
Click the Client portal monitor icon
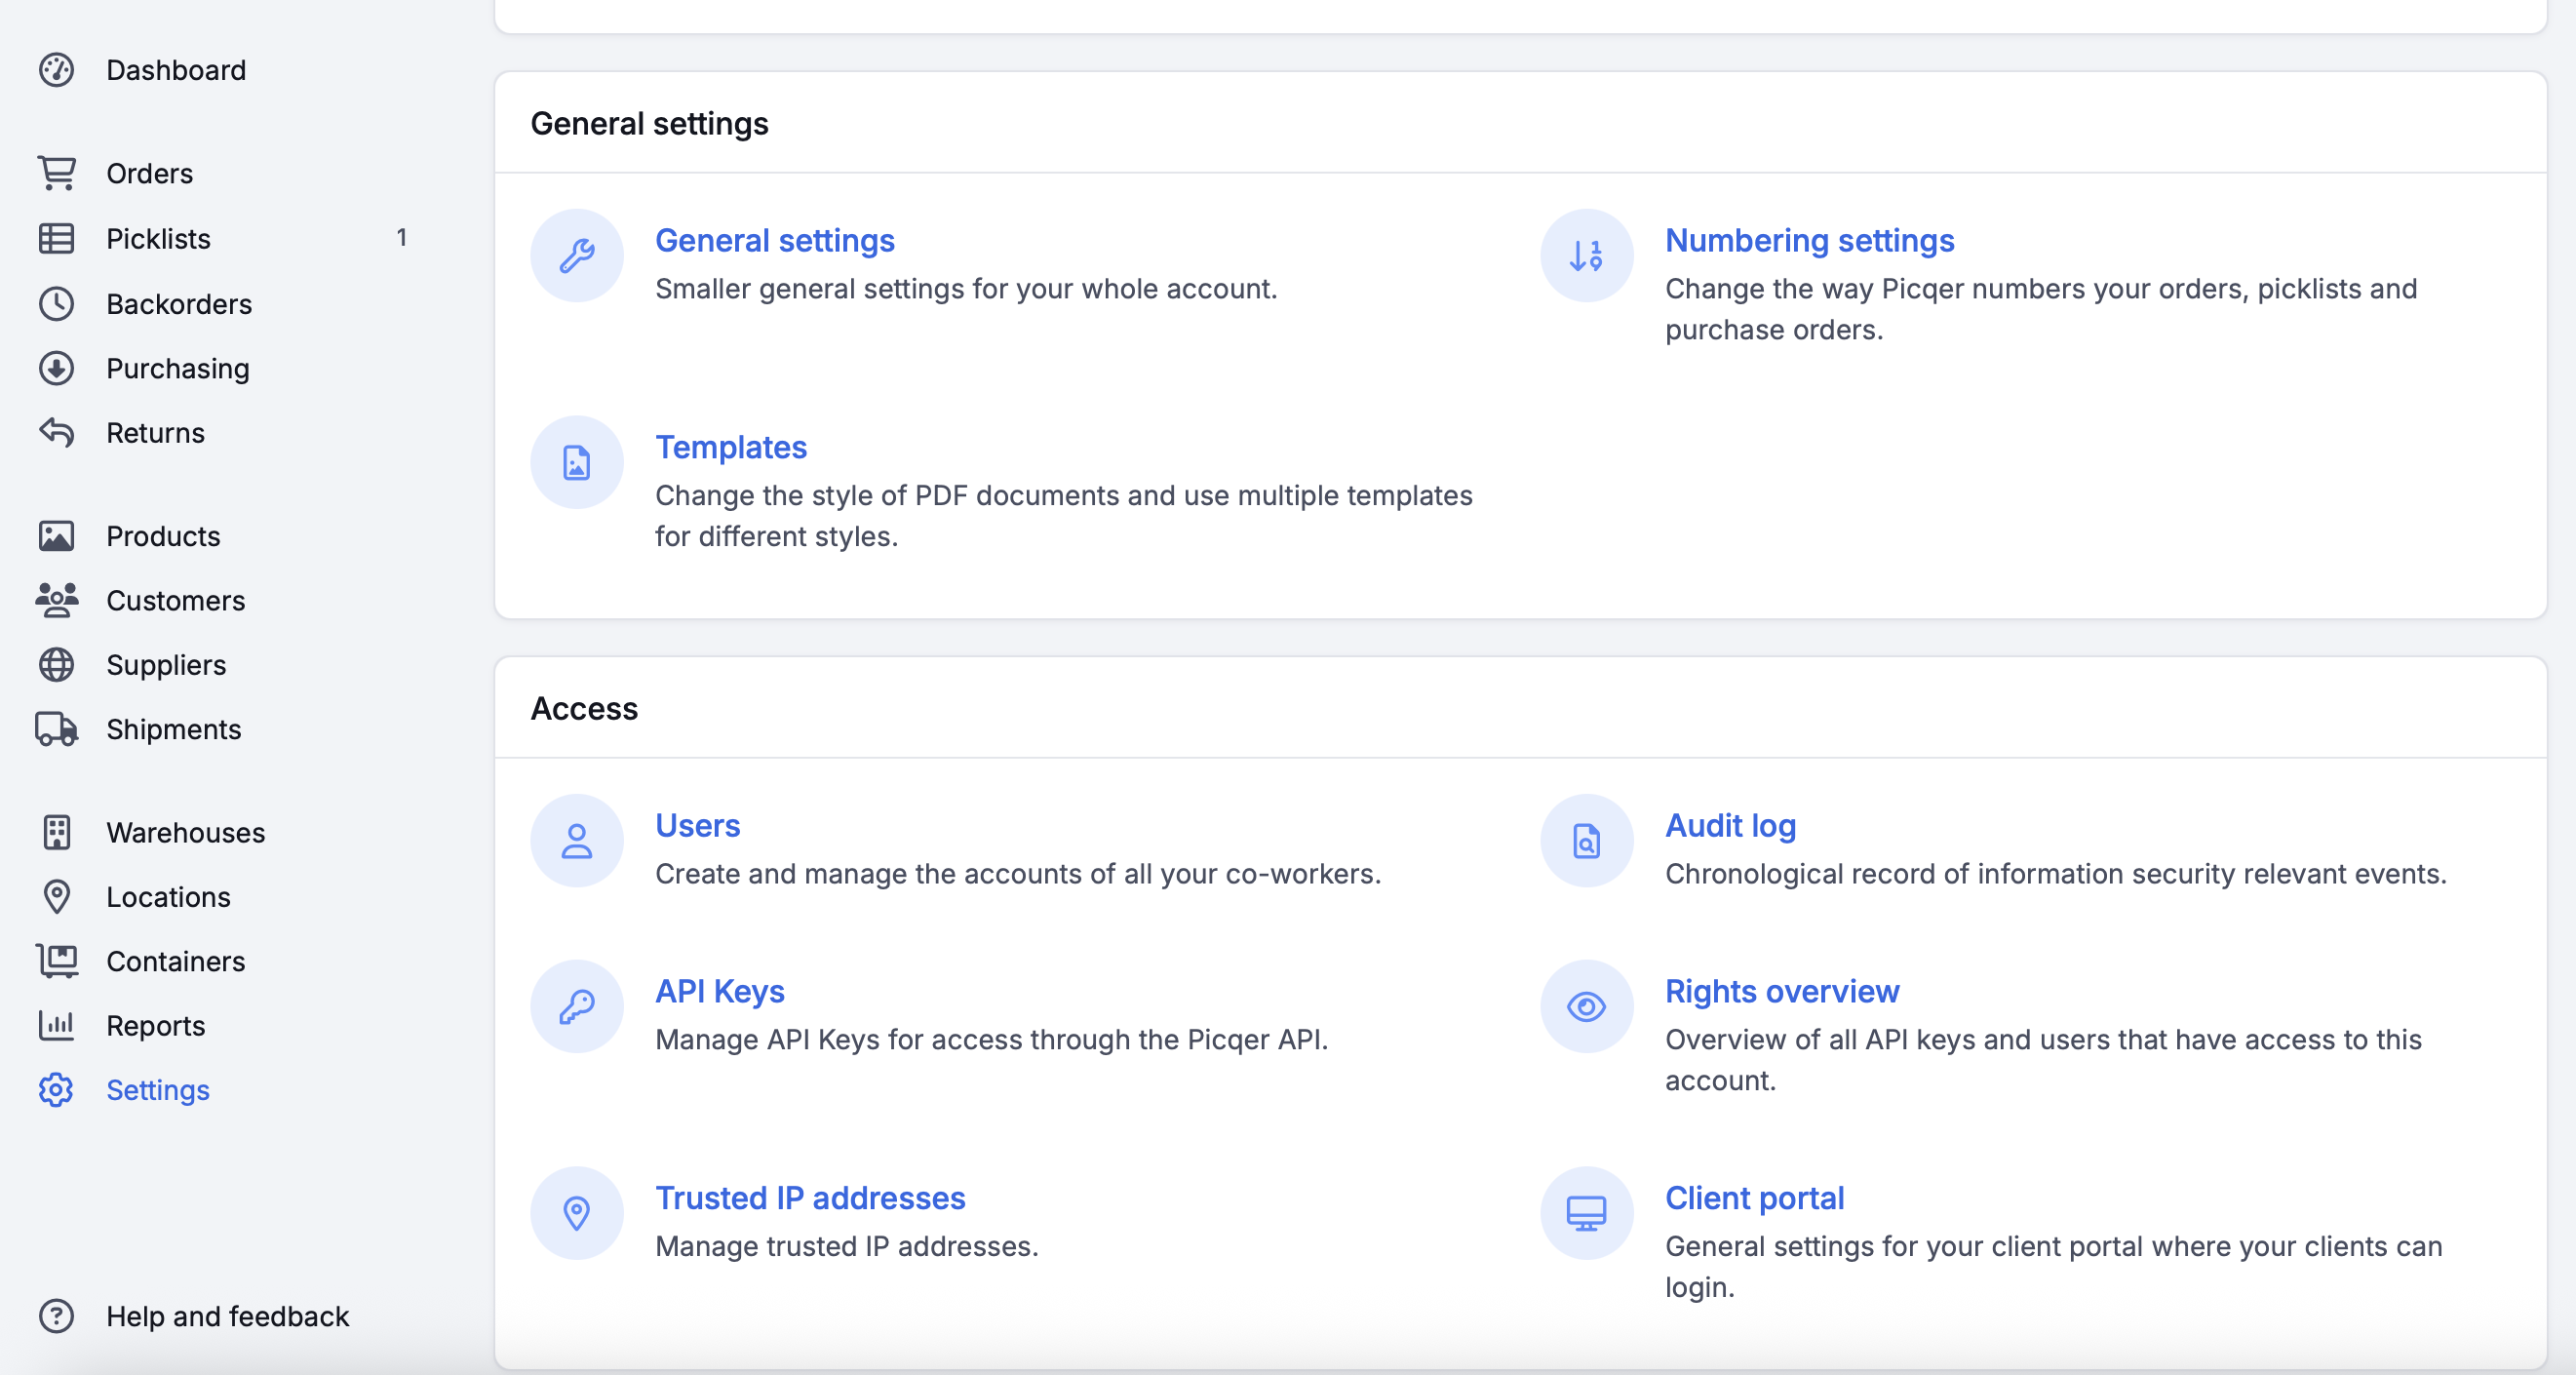[x=1586, y=1213]
